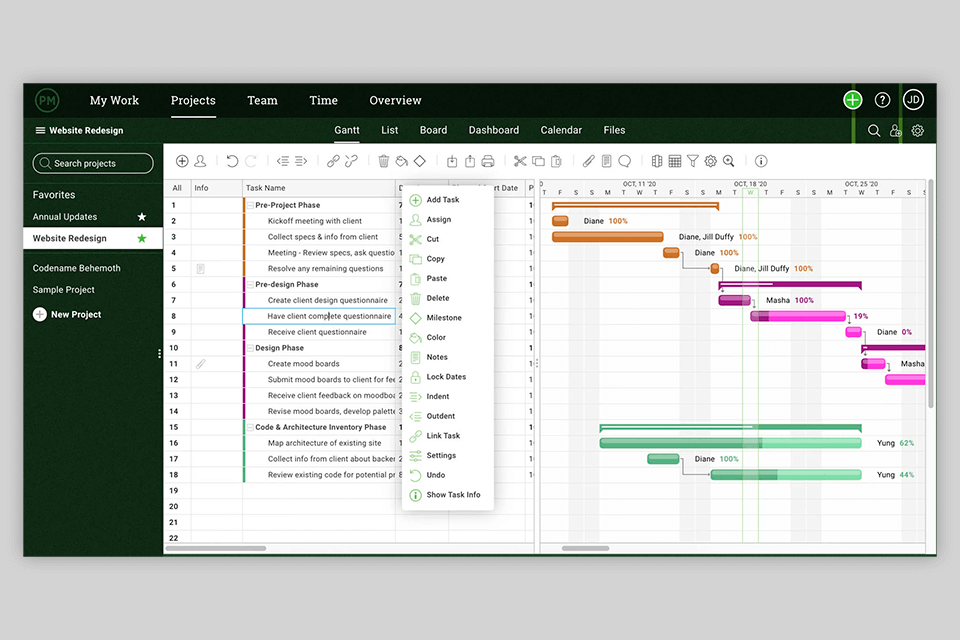Image resolution: width=960 pixels, height=640 pixels.
Task: Click the paste clipboard icon in toolbar
Action: 556,161
